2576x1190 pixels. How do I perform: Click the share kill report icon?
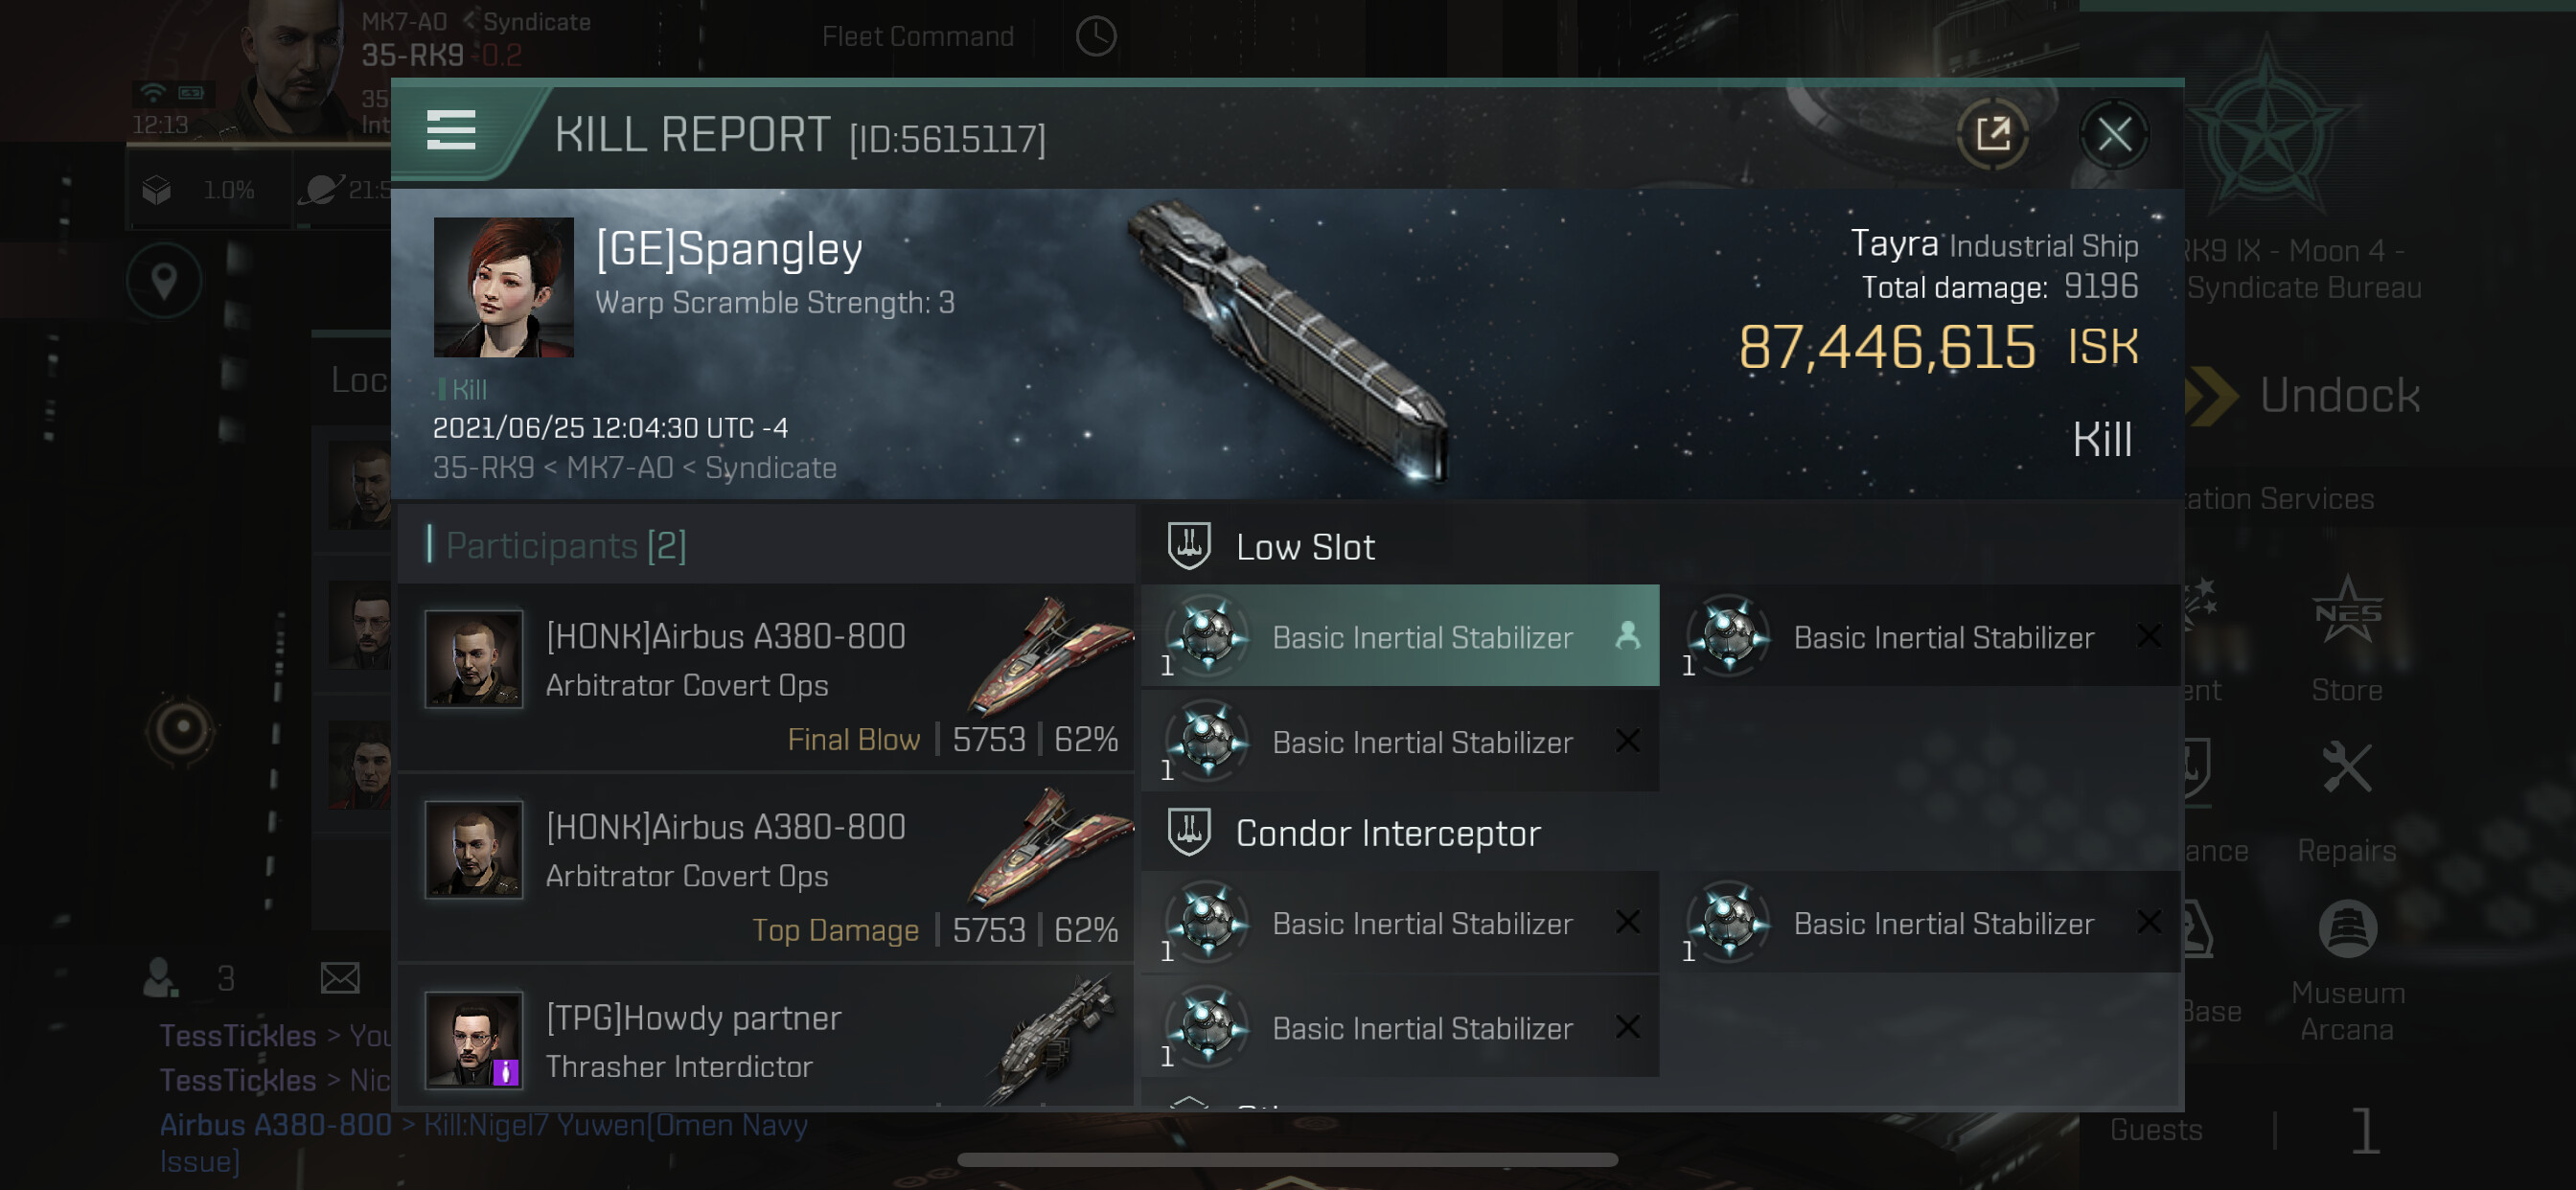click(x=1992, y=134)
